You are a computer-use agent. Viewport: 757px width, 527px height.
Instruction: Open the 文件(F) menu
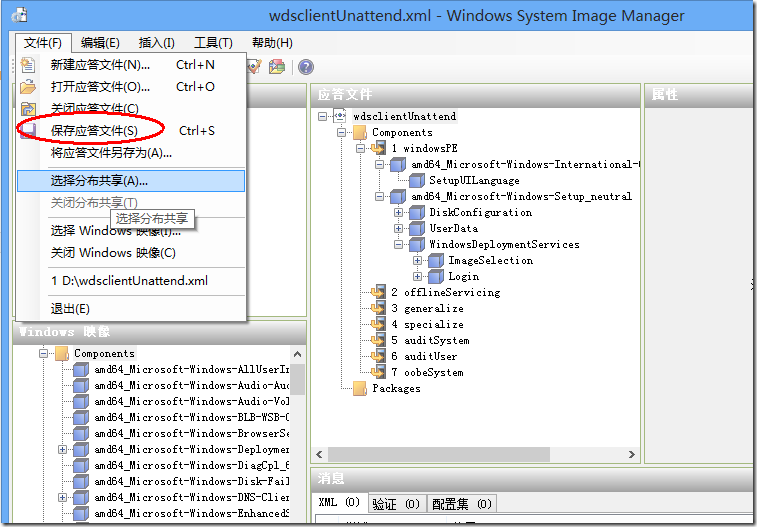click(43, 43)
